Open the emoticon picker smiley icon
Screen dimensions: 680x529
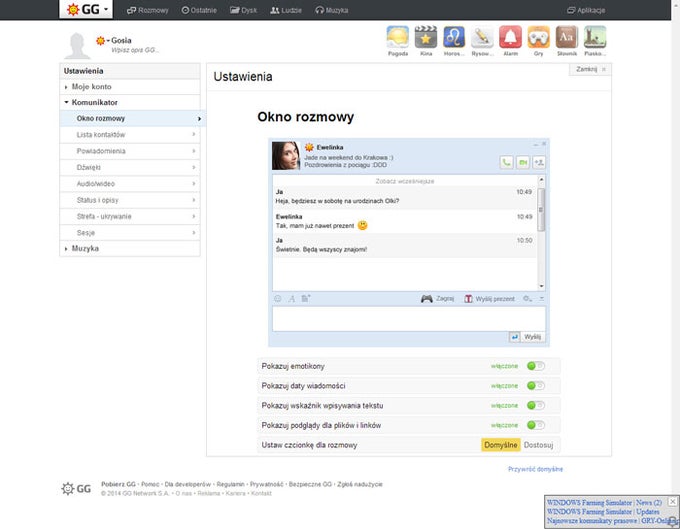pyautogui.click(x=278, y=298)
